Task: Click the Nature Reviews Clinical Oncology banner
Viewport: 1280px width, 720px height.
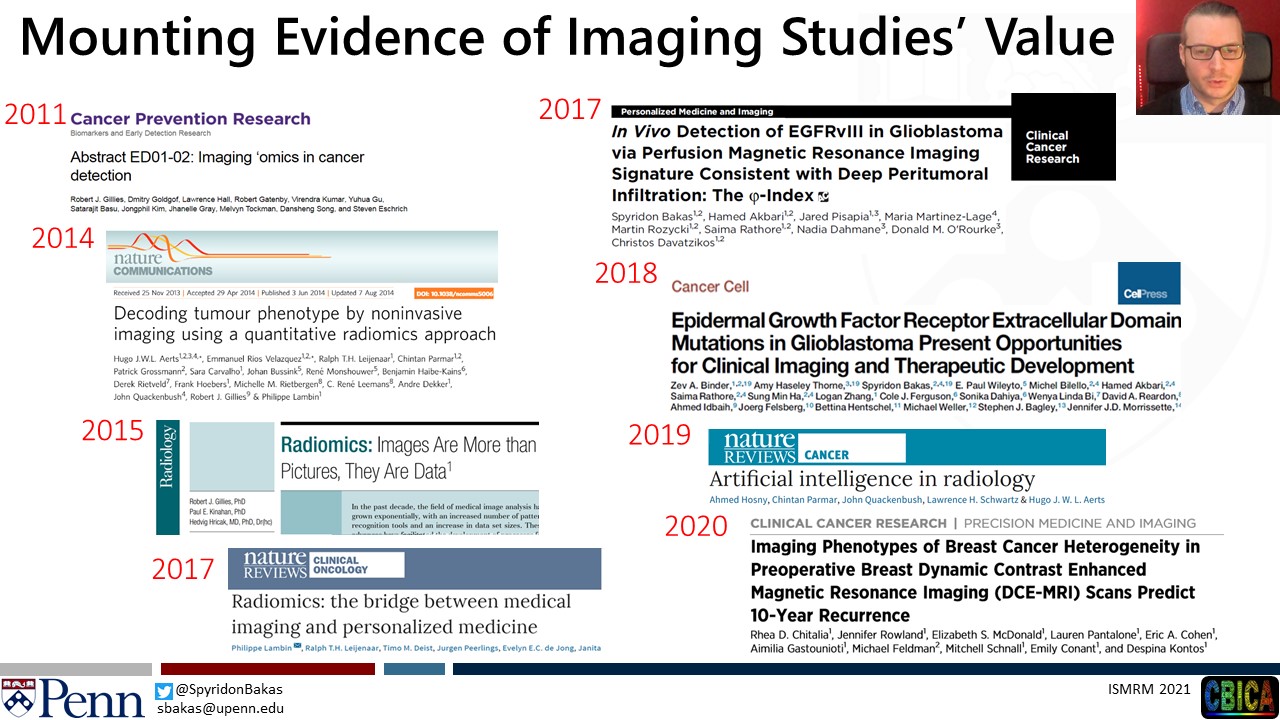Action: (414, 568)
